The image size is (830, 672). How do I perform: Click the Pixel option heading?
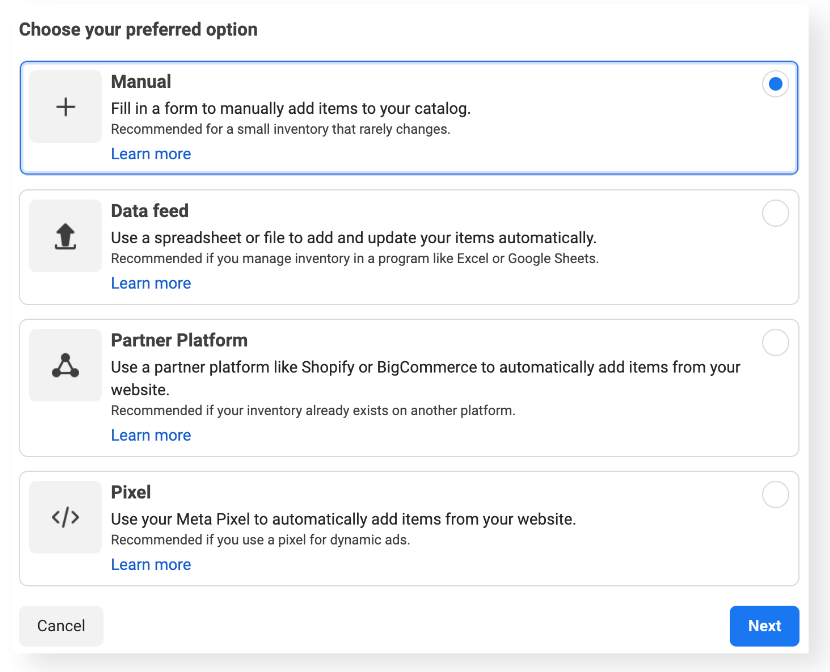coord(131,492)
